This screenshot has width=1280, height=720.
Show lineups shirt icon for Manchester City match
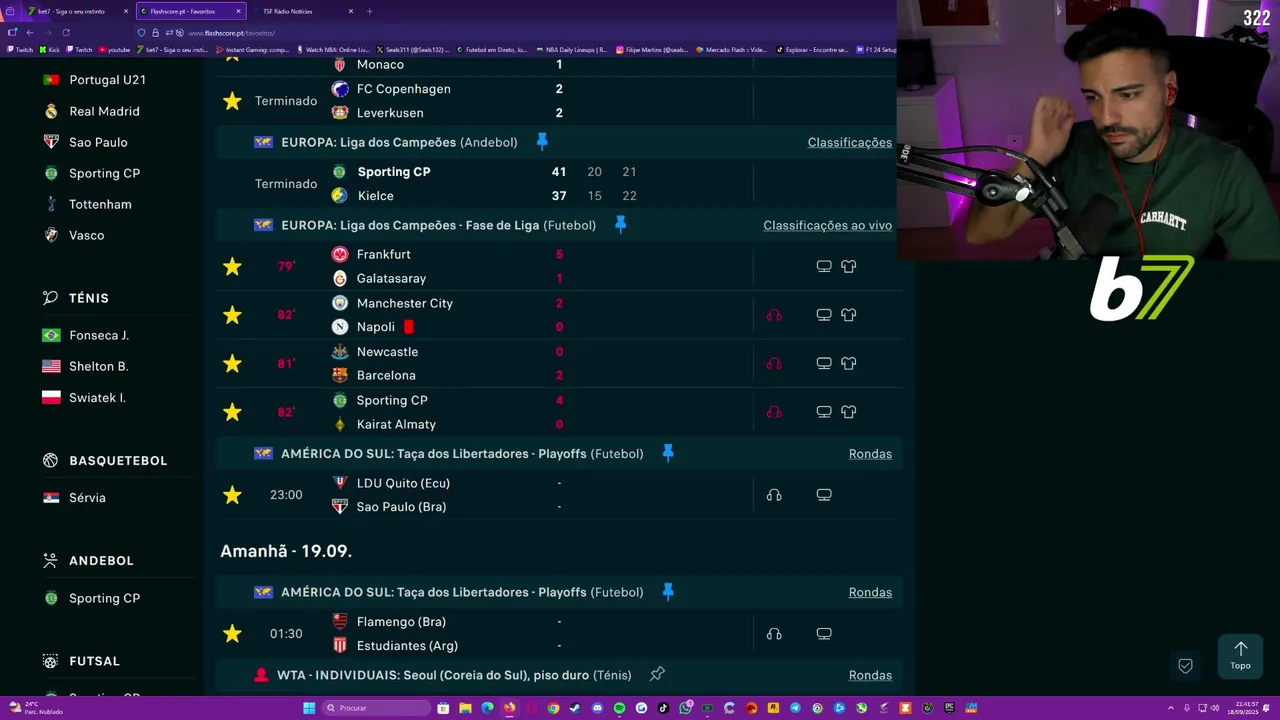click(x=849, y=315)
